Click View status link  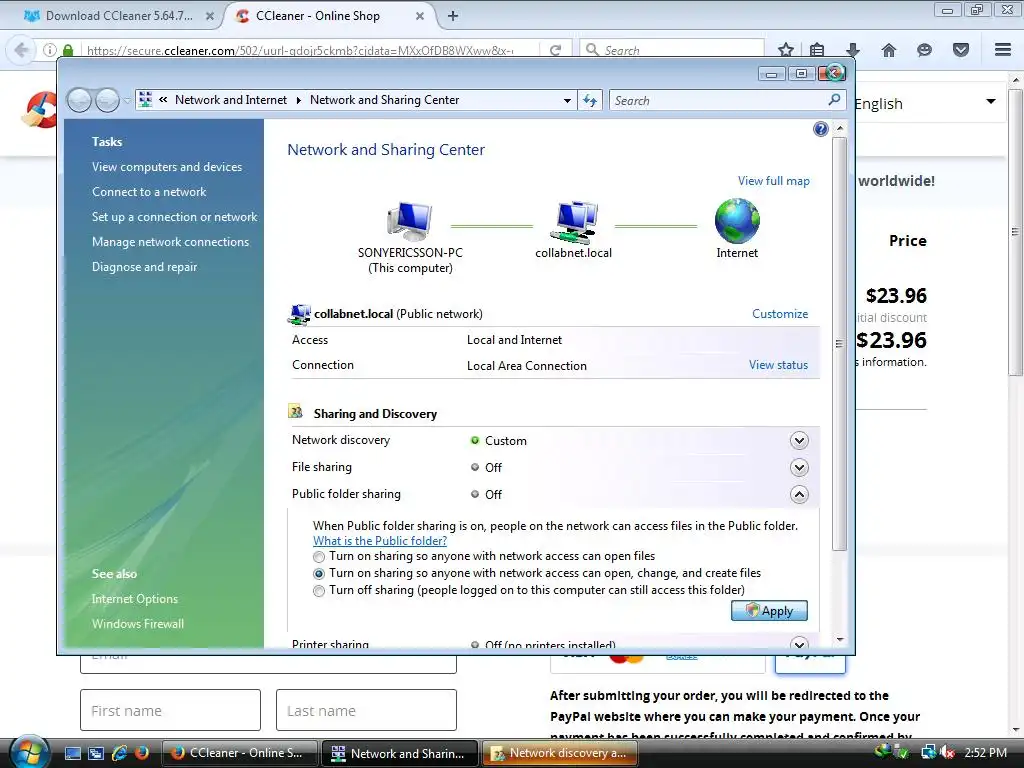pyautogui.click(x=778, y=365)
